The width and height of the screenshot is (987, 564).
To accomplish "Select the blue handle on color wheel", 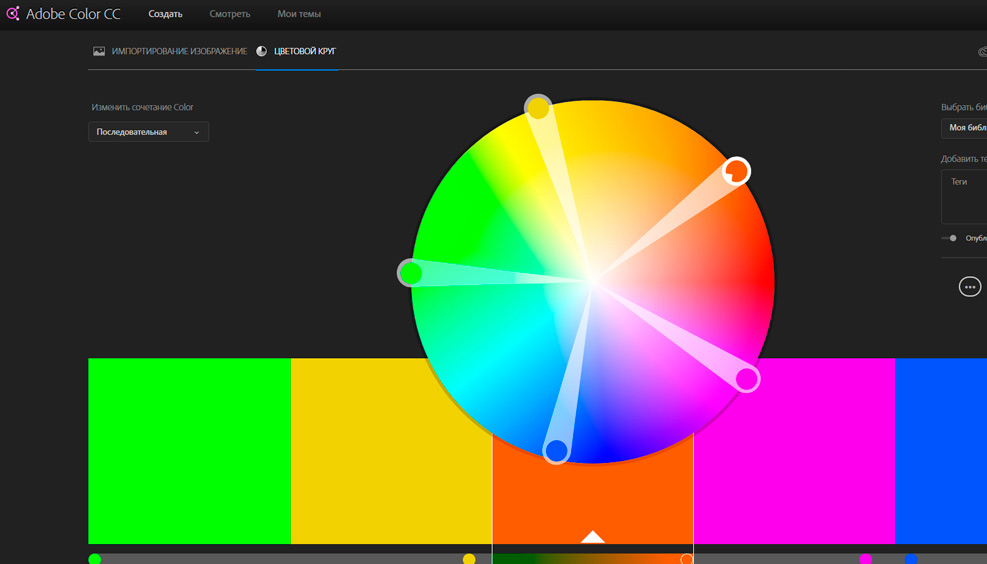I will [x=556, y=451].
